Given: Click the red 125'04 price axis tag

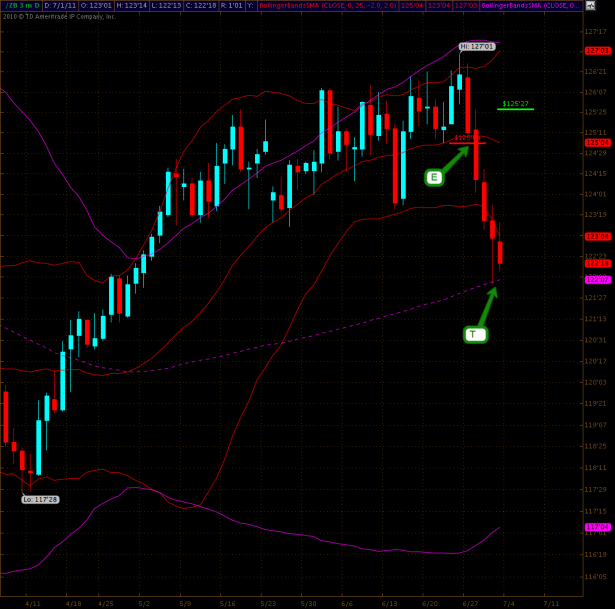Looking at the screenshot, I should 597,142.
